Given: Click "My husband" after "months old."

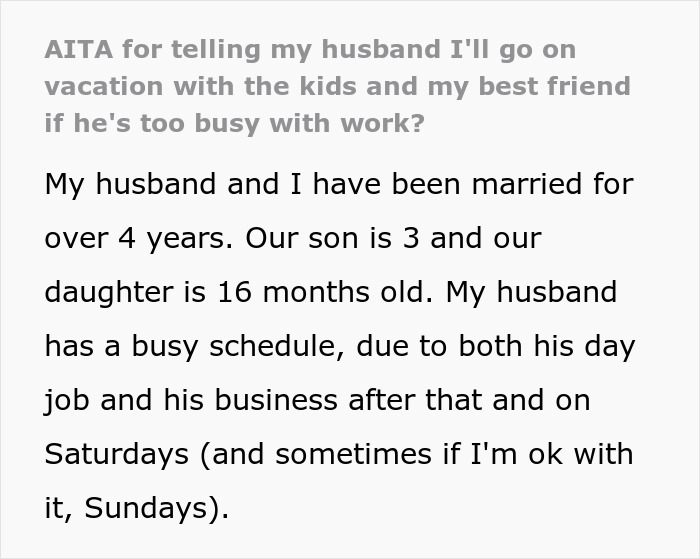Looking at the screenshot, I should [531, 293].
